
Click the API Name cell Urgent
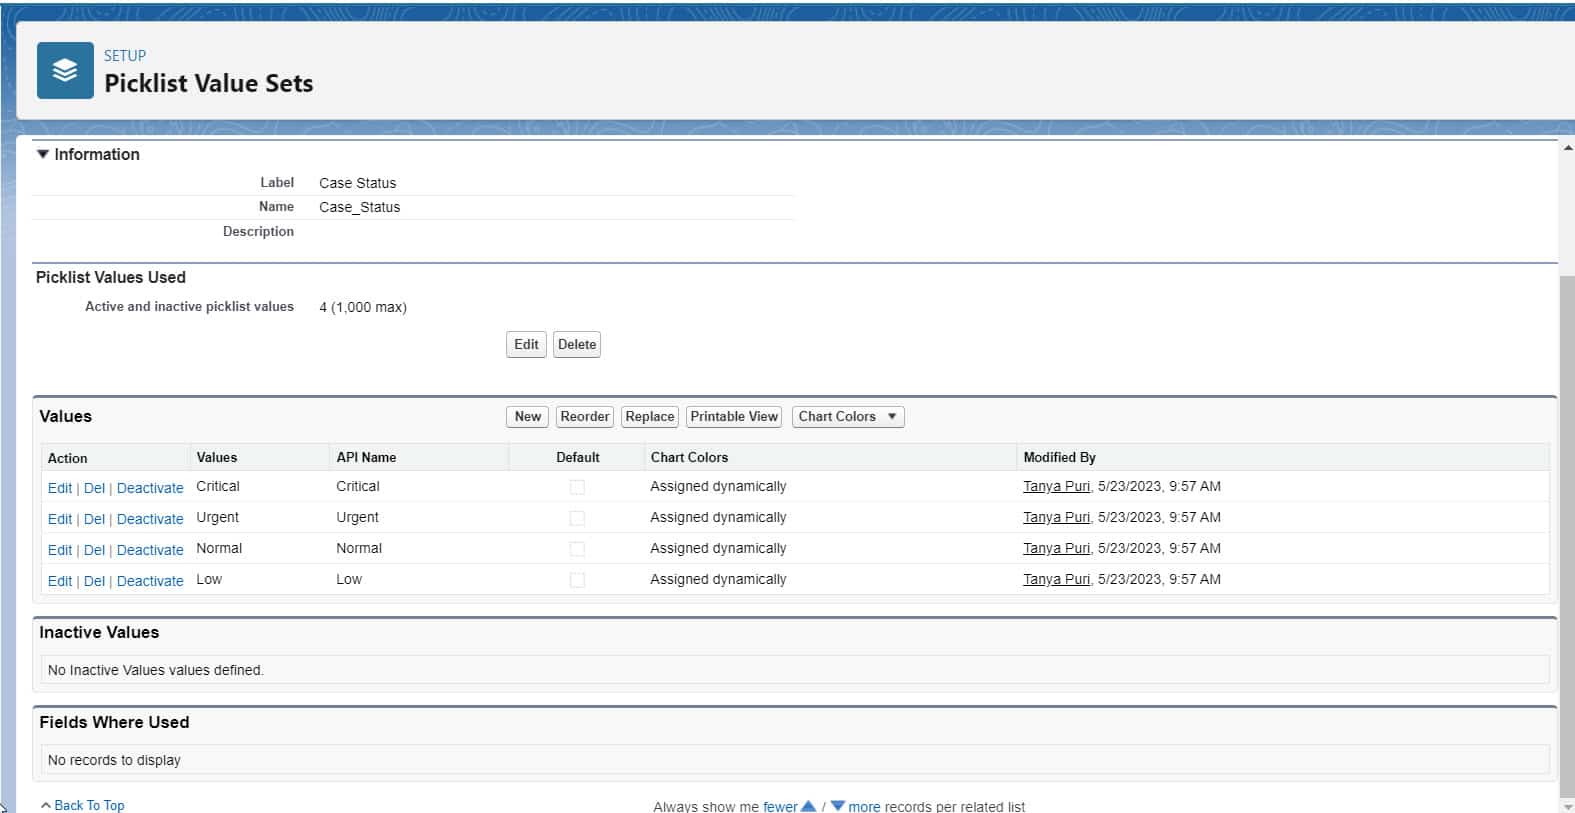click(x=357, y=517)
